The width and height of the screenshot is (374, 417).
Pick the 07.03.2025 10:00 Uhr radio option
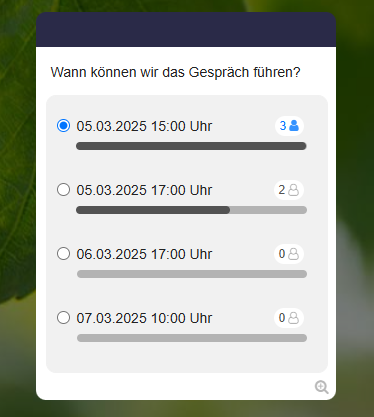[63, 318]
